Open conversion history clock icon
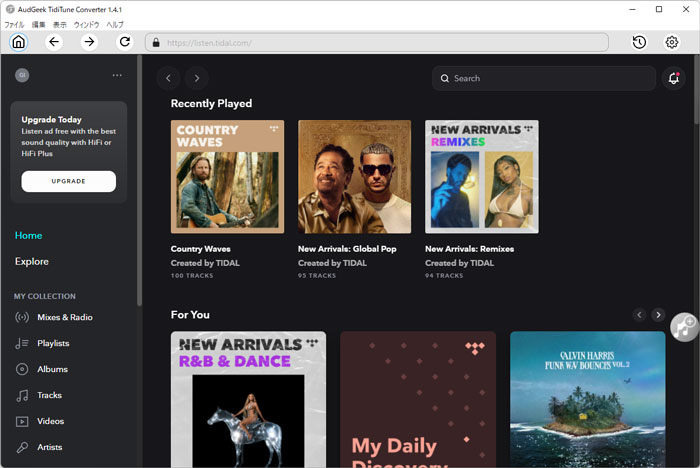This screenshot has width=700, height=468. (639, 42)
